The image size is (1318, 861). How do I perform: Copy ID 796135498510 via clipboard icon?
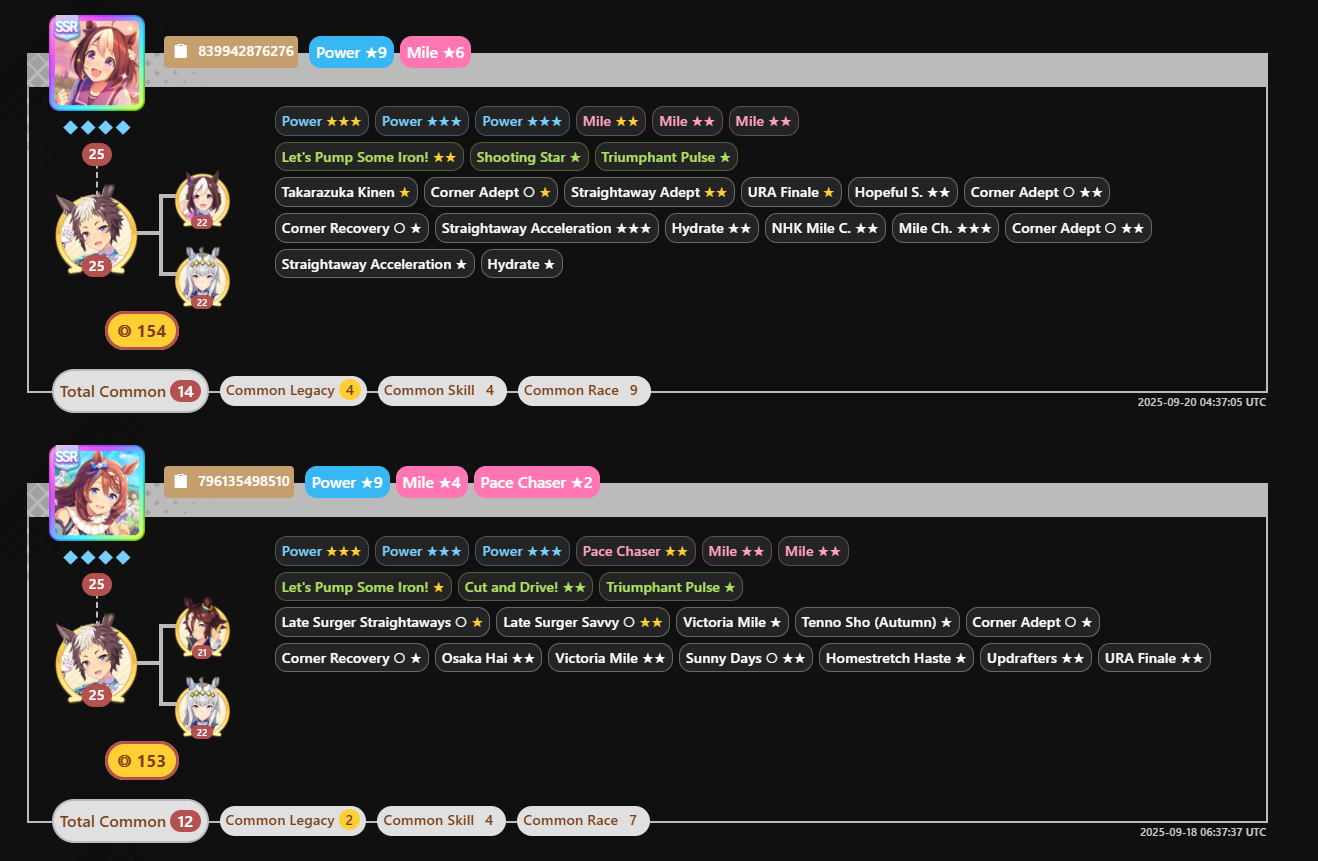click(x=181, y=481)
